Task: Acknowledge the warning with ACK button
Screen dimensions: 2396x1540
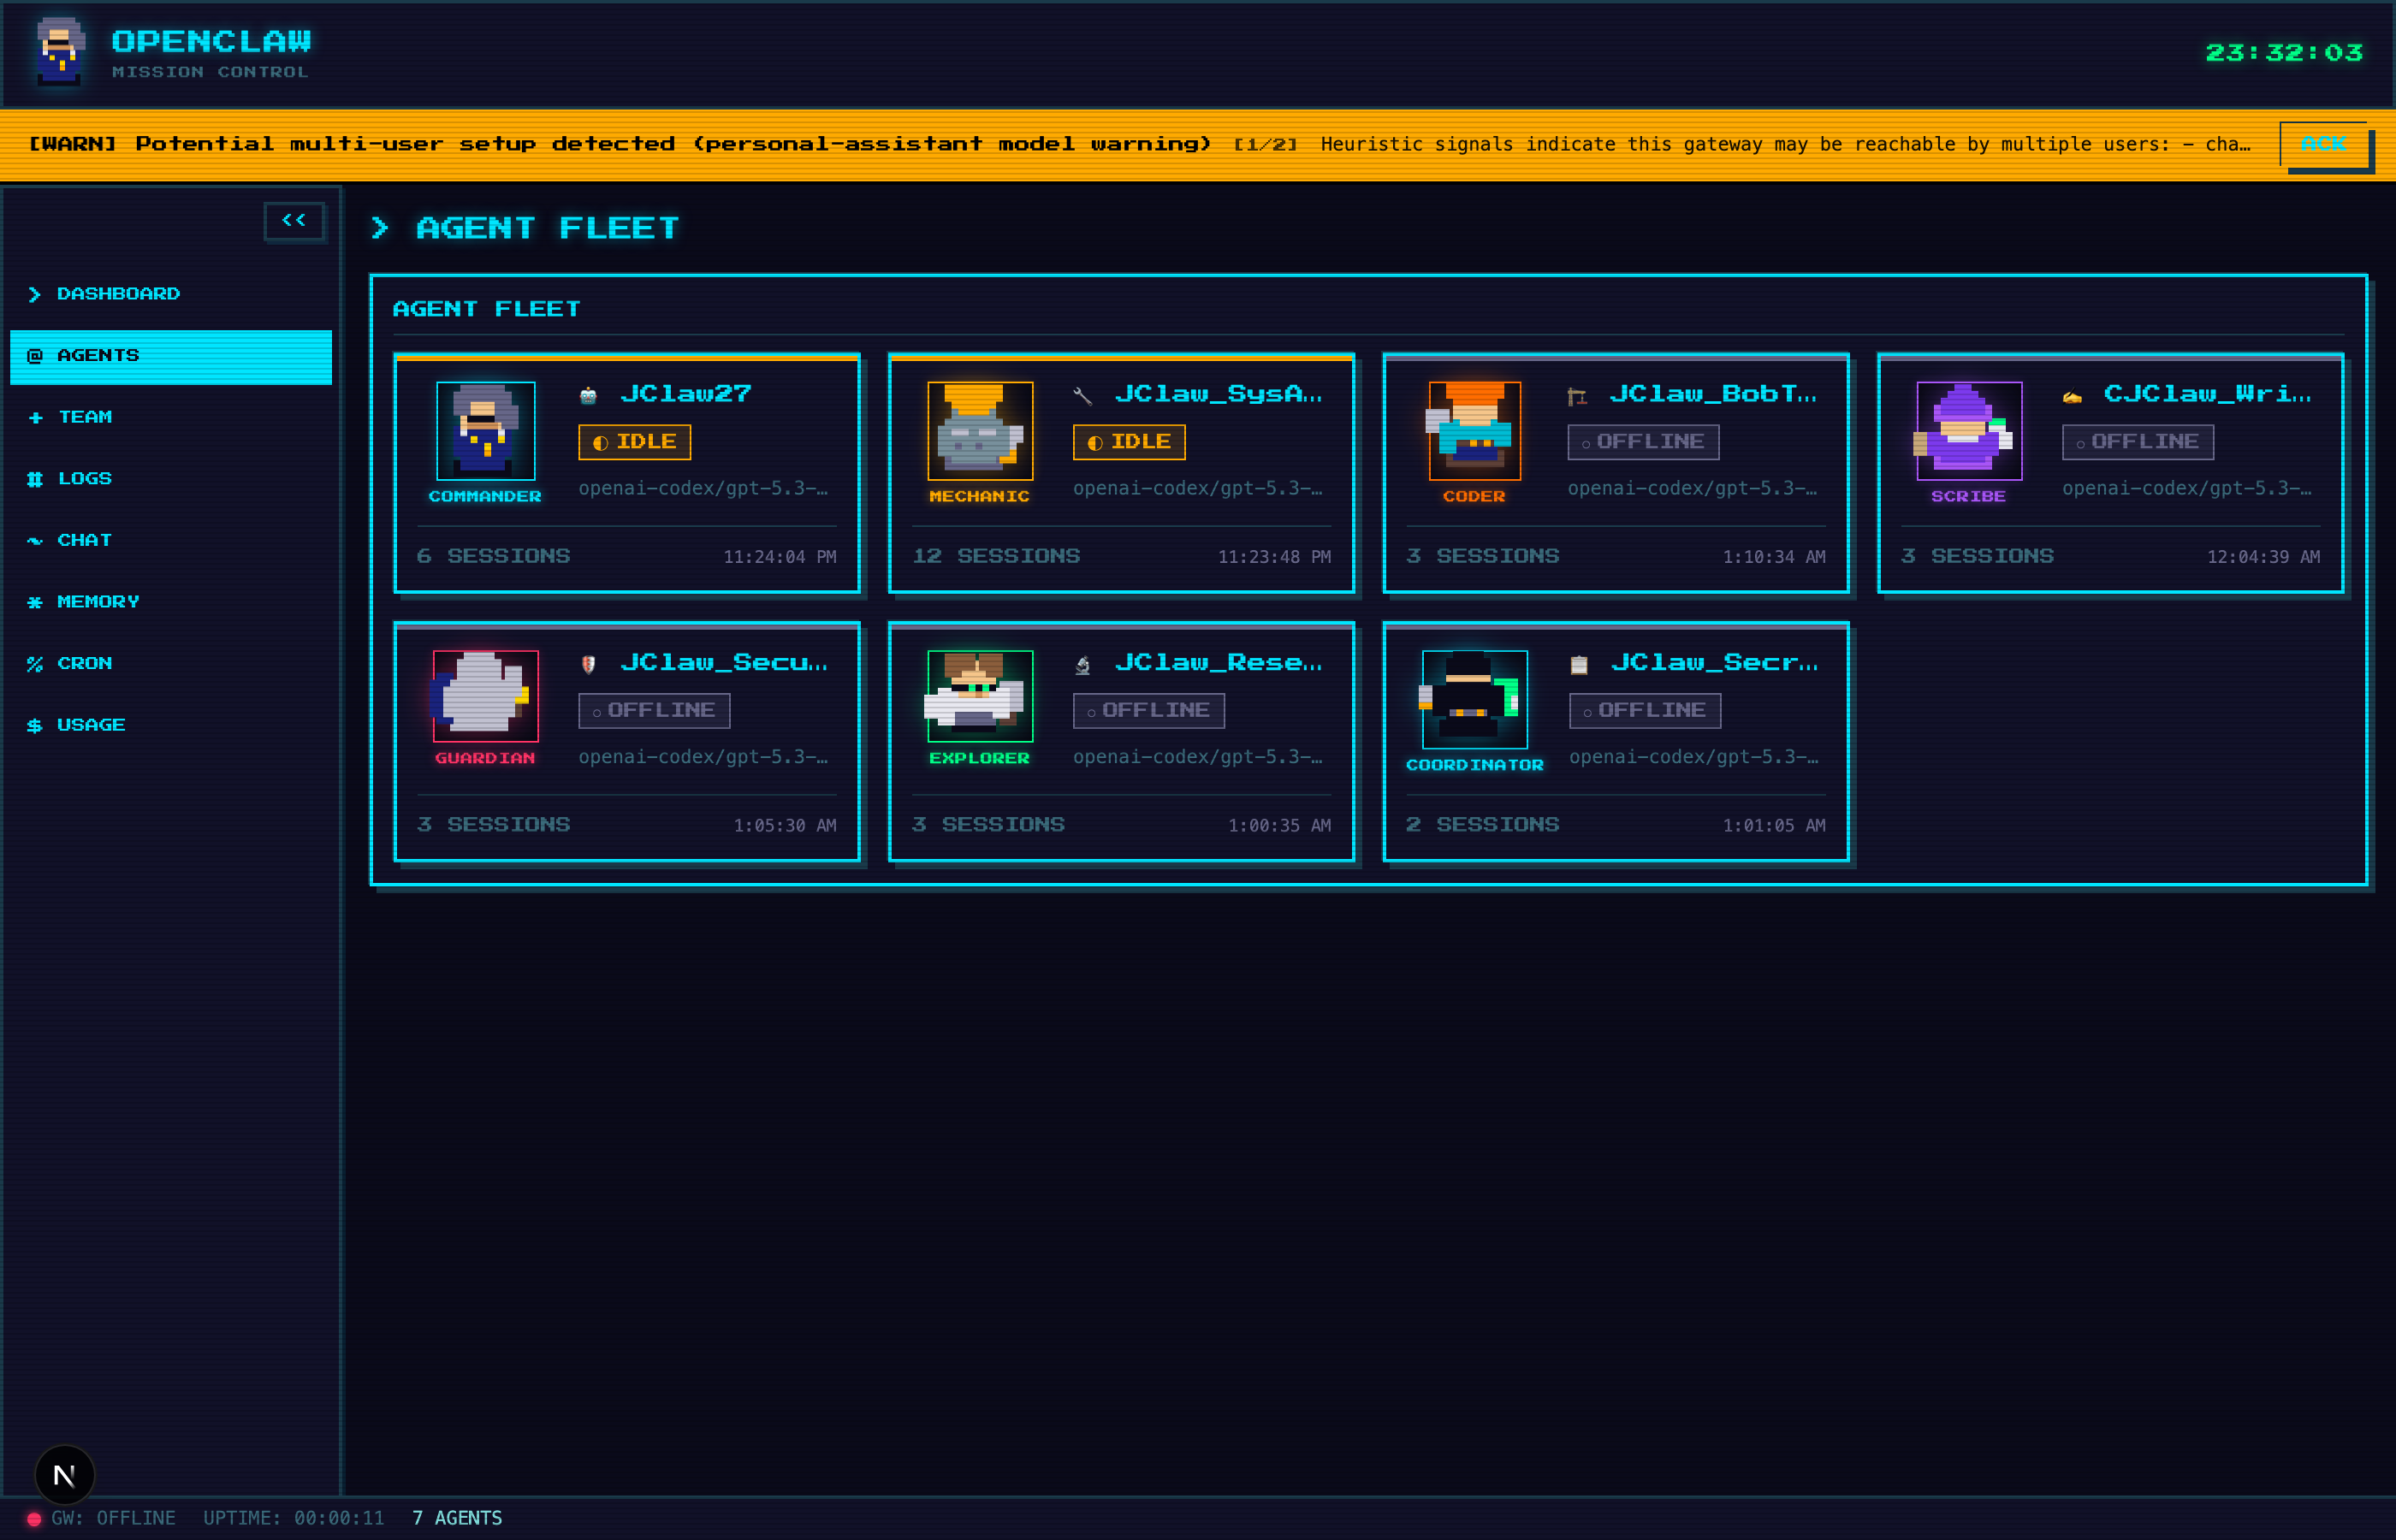Action: [x=2322, y=144]
